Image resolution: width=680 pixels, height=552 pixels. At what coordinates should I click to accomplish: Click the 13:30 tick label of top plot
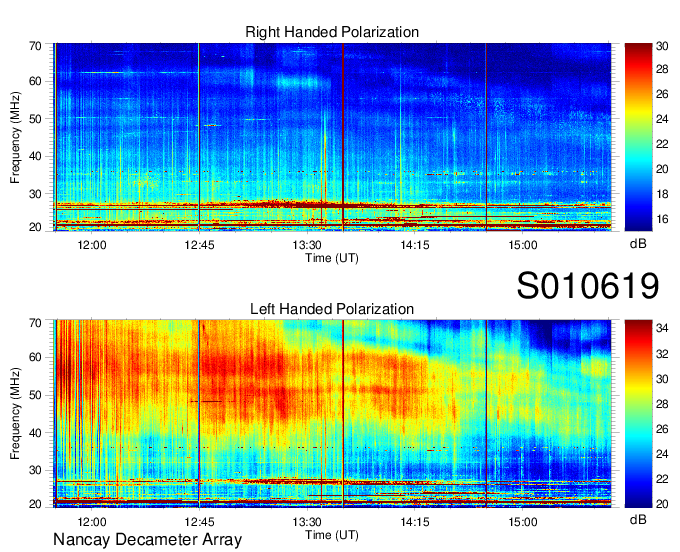point(307,245)
